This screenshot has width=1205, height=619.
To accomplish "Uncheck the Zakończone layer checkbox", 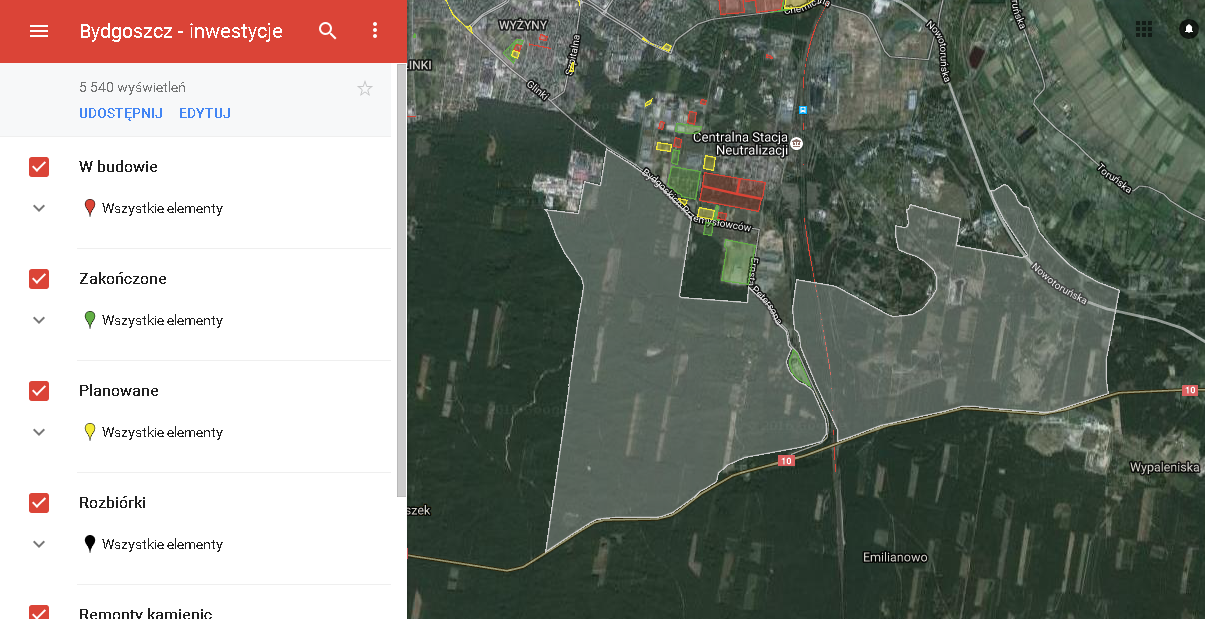I will 39,279.
